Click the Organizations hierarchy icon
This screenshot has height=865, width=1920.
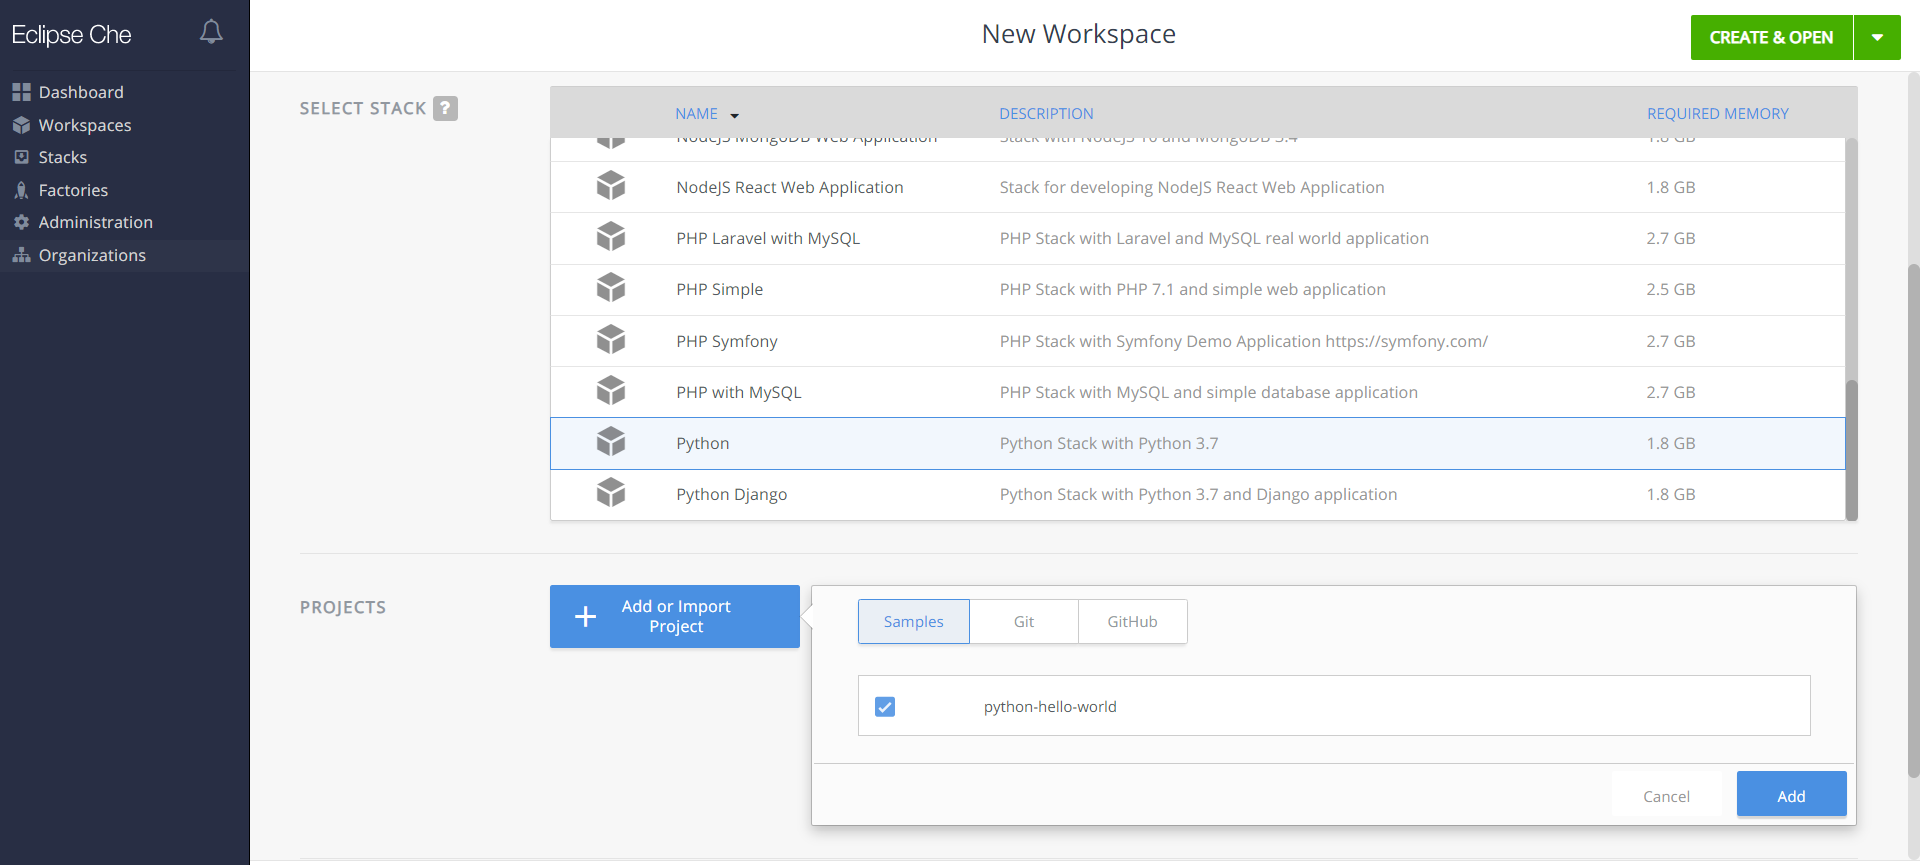[21, 255]
